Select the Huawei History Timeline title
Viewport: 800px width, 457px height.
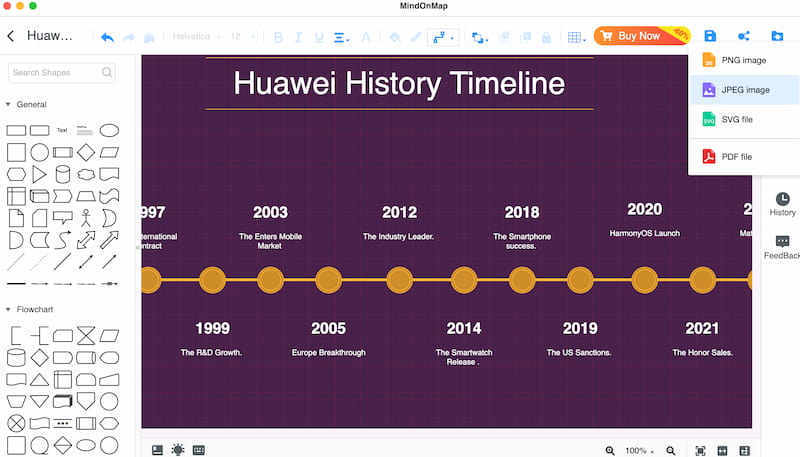399,84
